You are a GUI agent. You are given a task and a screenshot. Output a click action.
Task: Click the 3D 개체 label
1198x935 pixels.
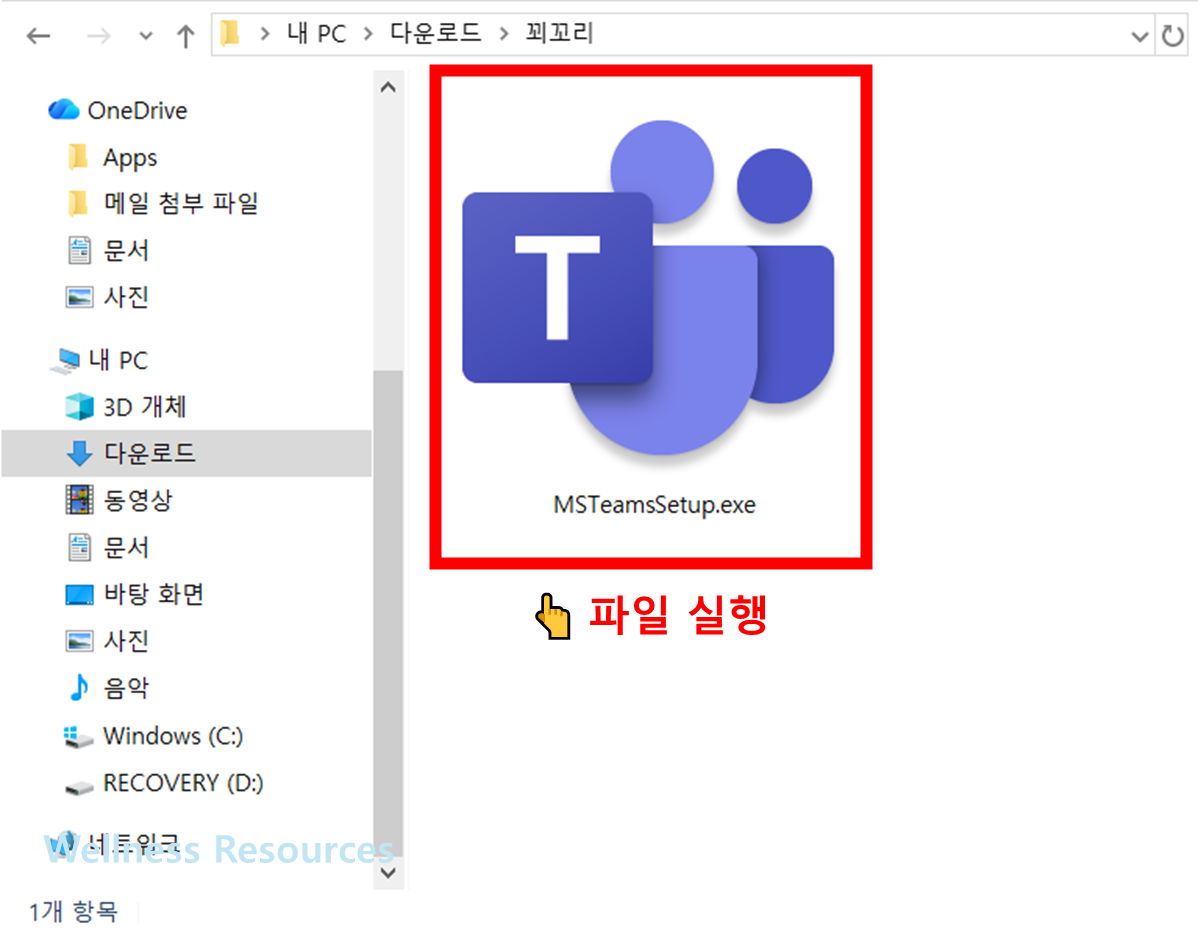click(x=144, y=407)
